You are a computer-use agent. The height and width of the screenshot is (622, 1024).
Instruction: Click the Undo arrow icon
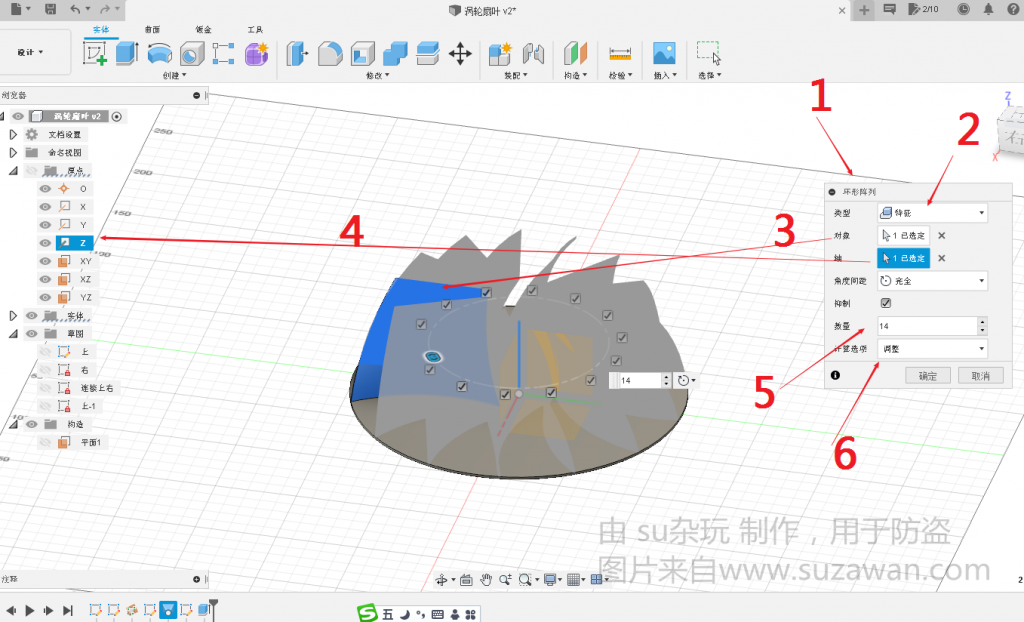[x=75, y=9]
